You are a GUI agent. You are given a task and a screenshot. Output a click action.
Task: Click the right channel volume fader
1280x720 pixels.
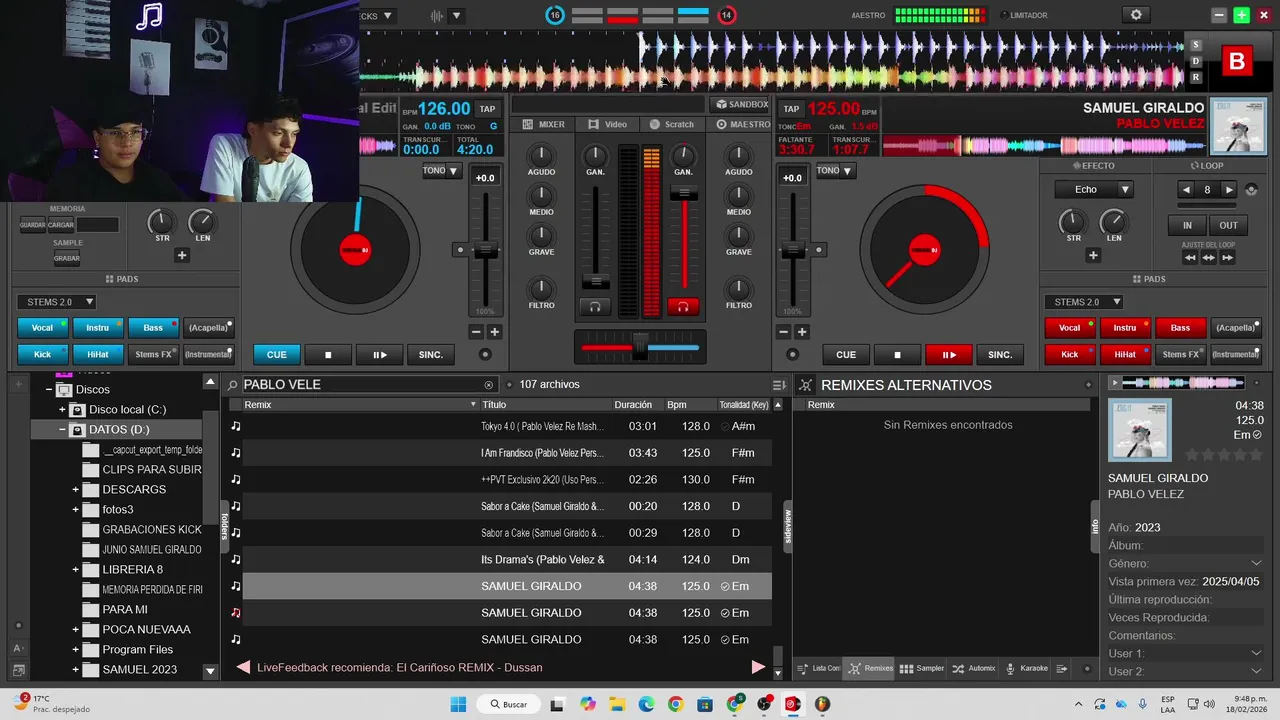[x=684, y=193]
